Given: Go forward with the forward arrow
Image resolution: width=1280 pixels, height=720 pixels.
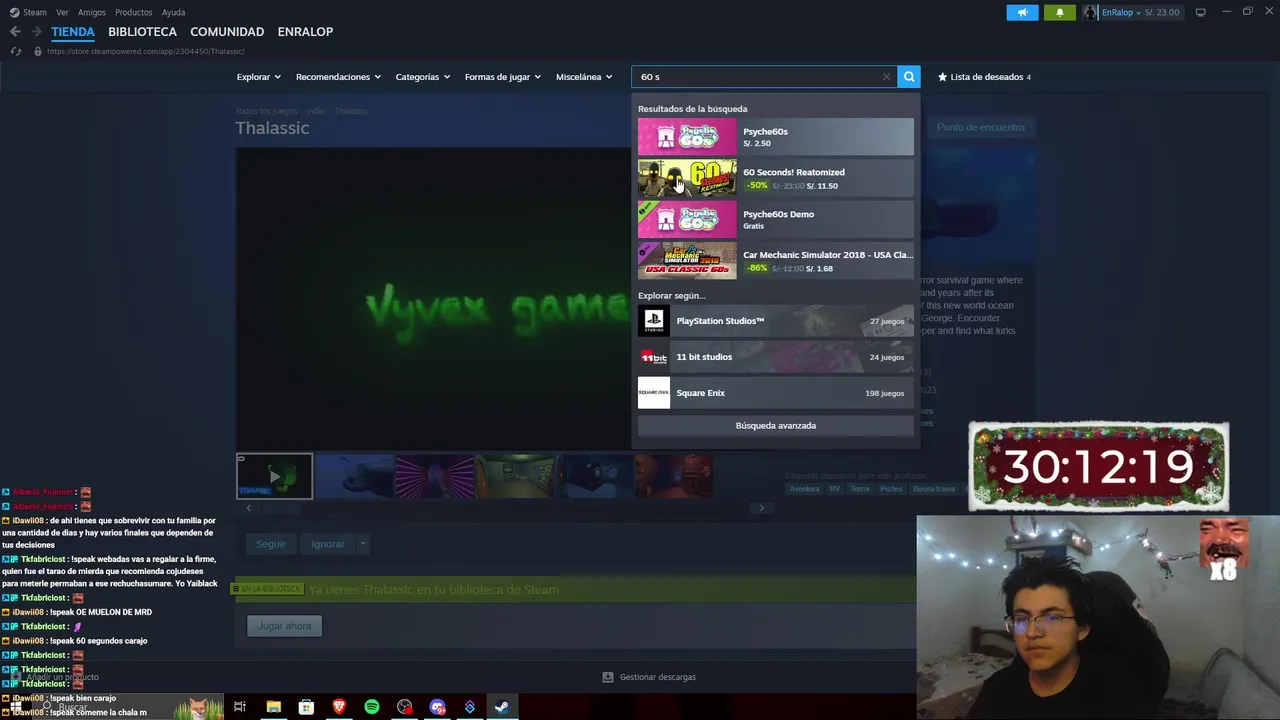Looking at the screenshot, I should point(36,32).
